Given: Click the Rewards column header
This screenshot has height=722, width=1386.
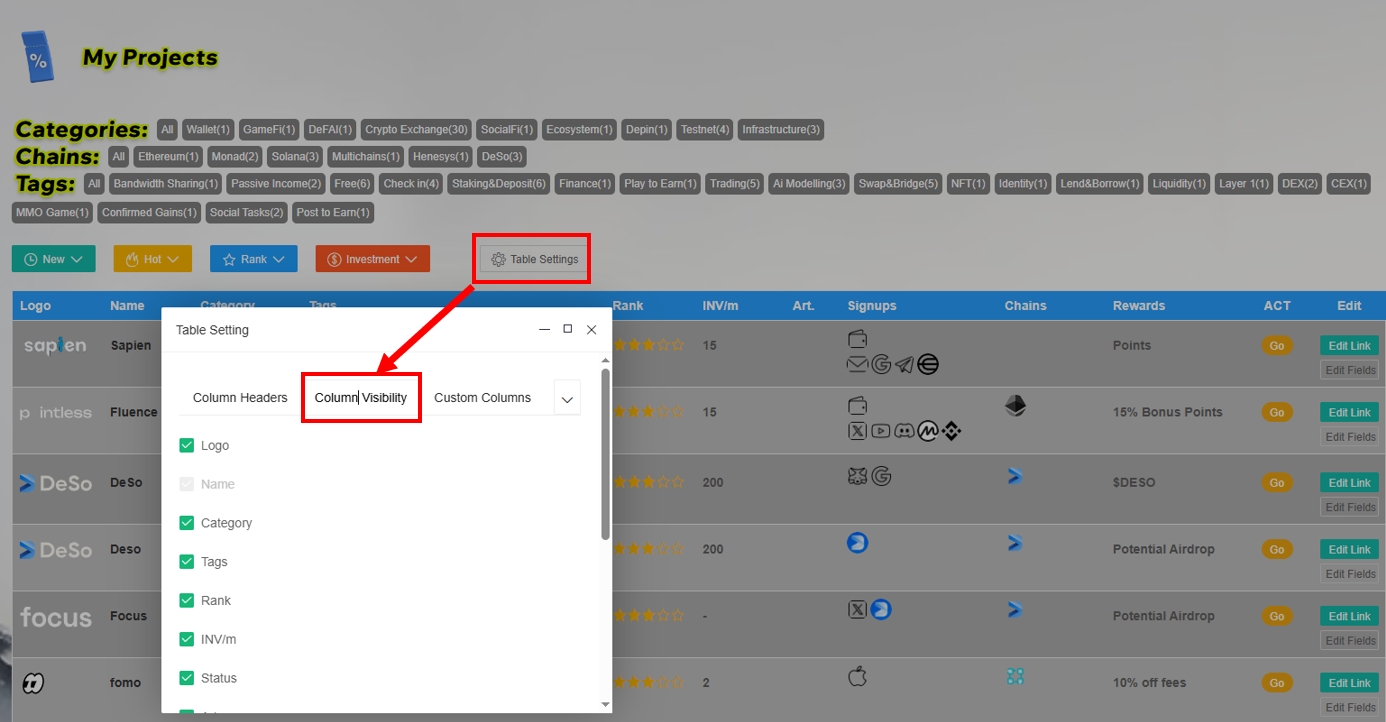Looking at the screenshot, I should click(1139, 306).
